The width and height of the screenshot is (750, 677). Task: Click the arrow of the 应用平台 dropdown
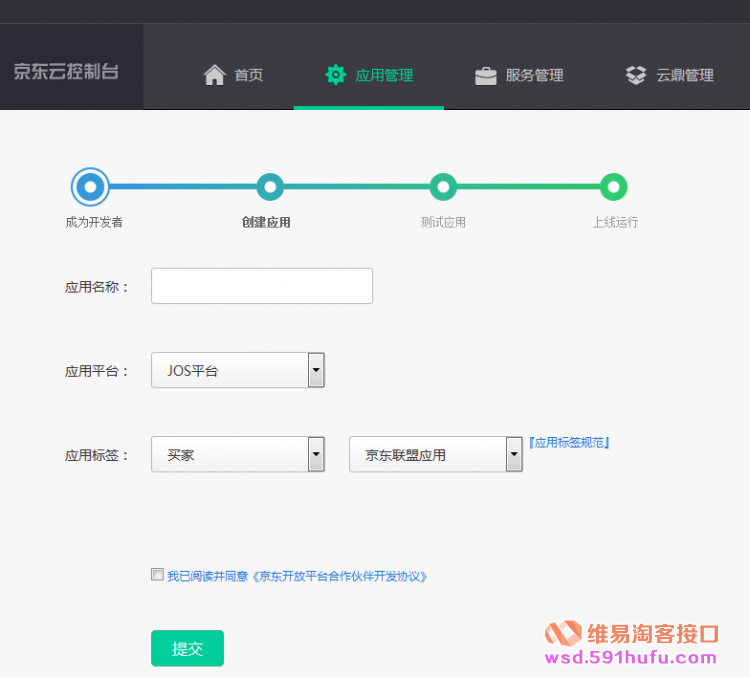point(316,370)
